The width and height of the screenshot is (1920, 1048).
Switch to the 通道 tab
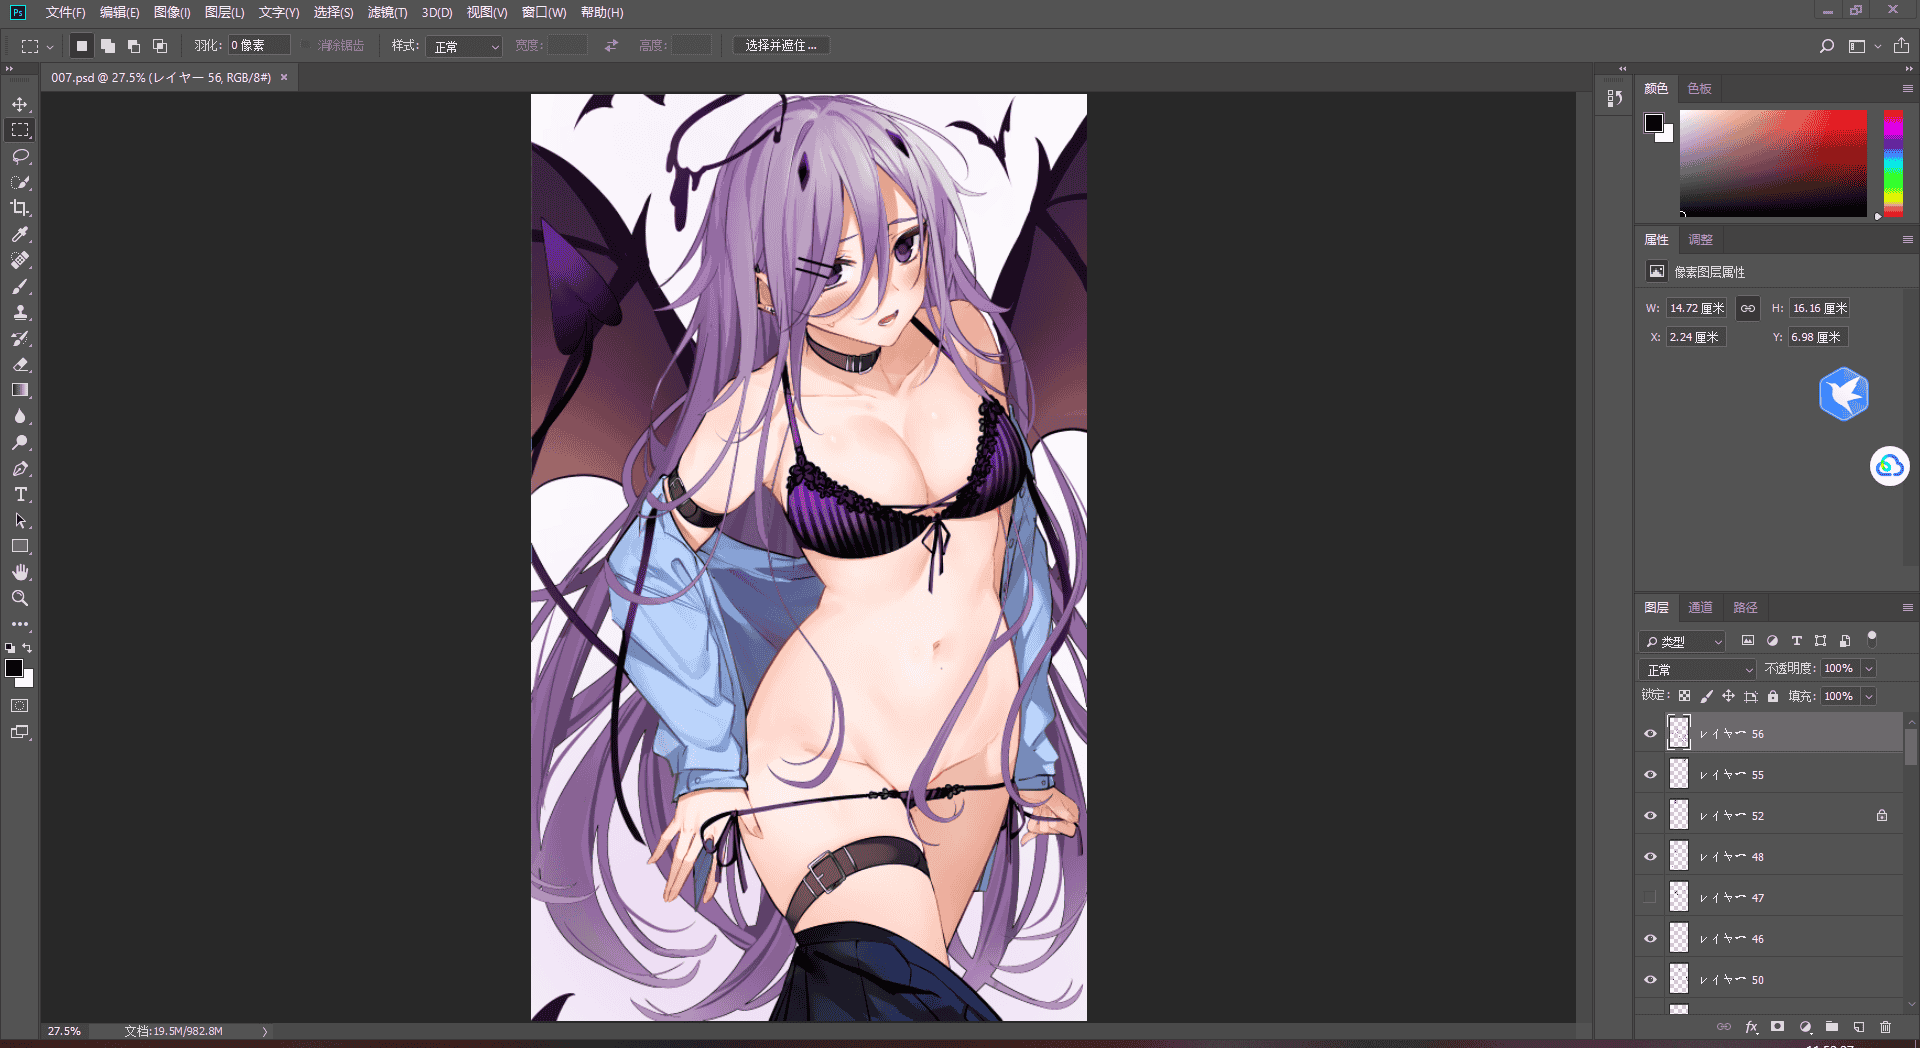[1700, 607]
